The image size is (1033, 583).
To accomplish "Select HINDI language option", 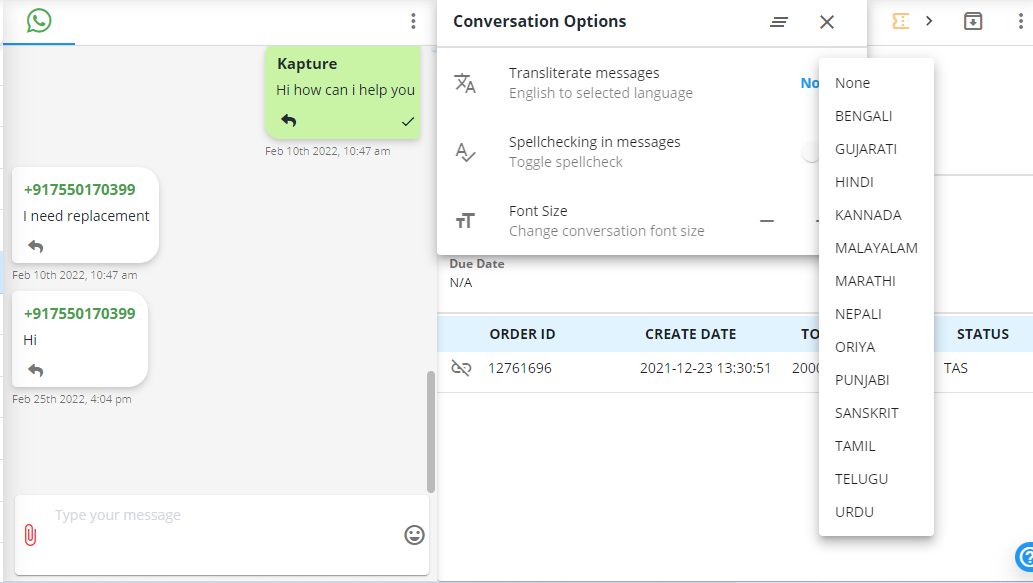I will pyautogui.click(x=876, y=182).
